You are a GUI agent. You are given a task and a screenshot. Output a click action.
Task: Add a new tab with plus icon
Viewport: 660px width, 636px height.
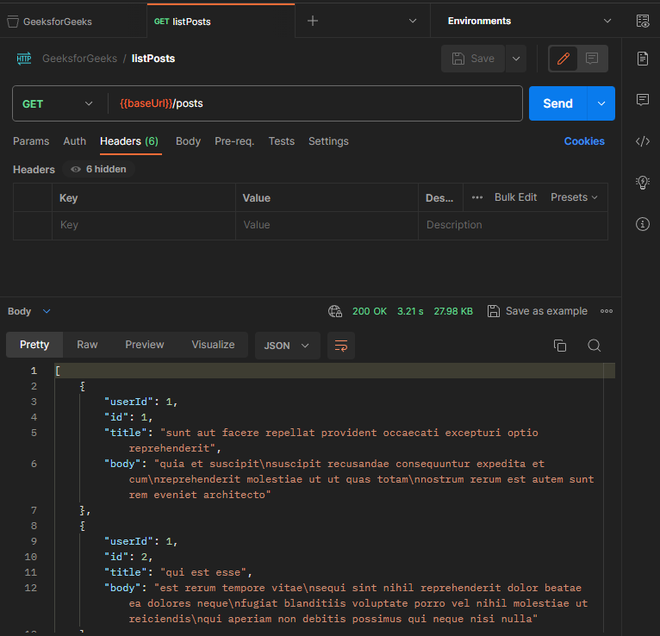pyautogui.click(x=313, y=21)
